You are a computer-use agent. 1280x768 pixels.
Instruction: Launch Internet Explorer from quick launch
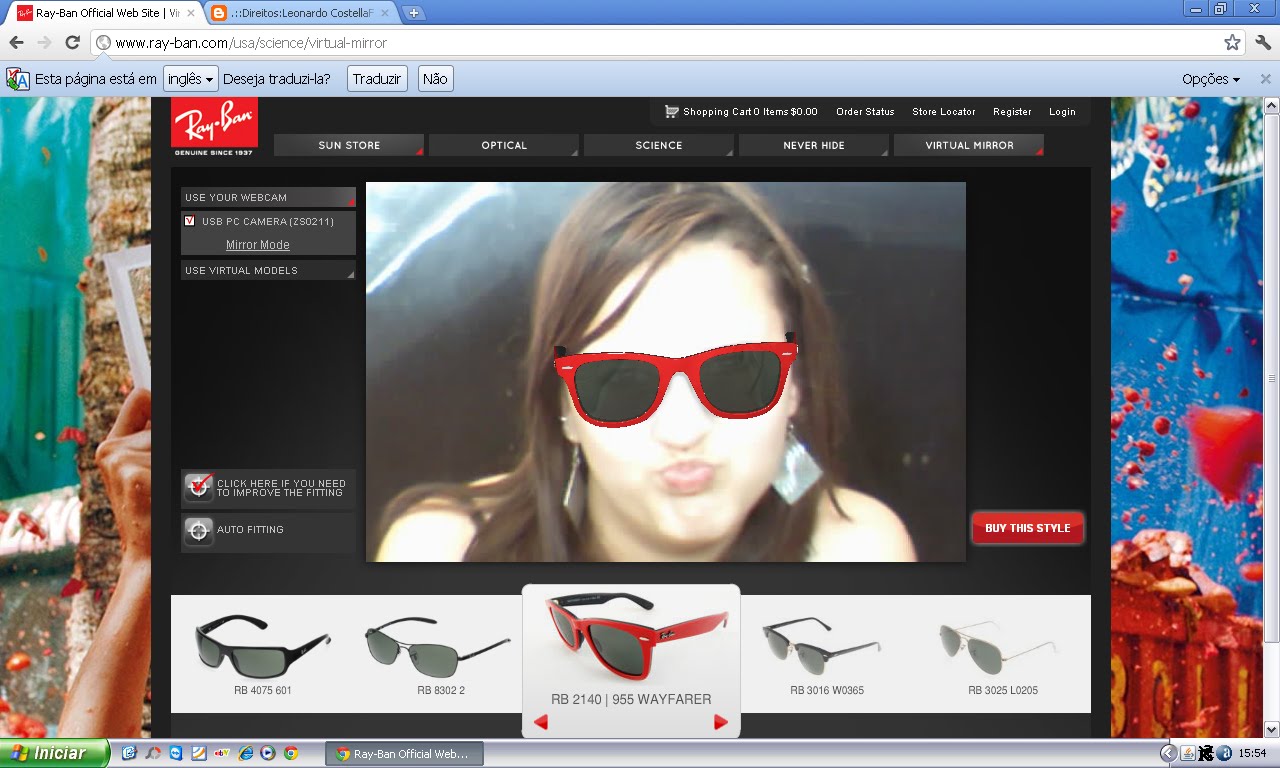(x=245, y=753)
